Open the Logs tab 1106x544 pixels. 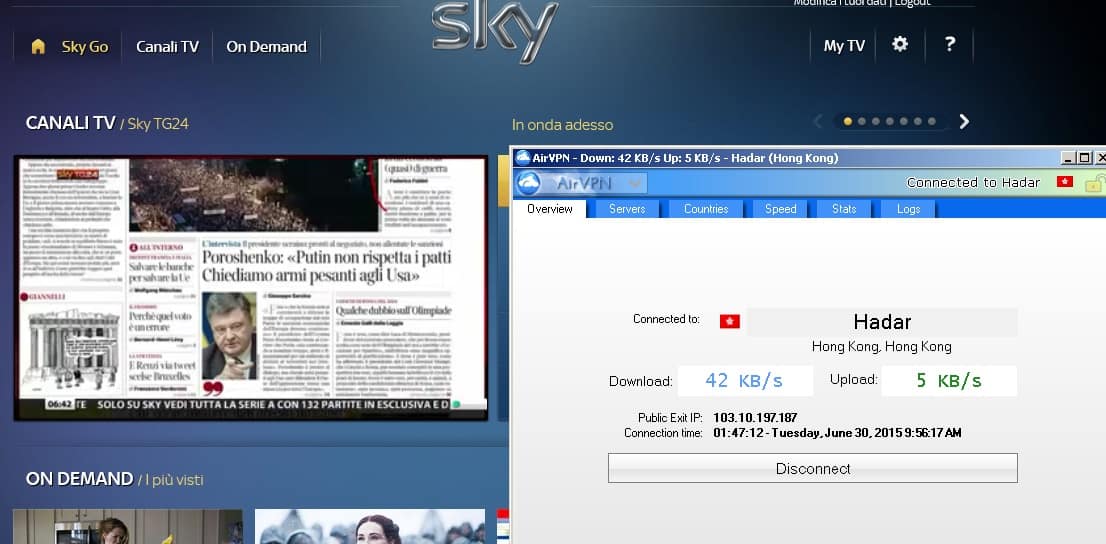click(x=908, y=209)
